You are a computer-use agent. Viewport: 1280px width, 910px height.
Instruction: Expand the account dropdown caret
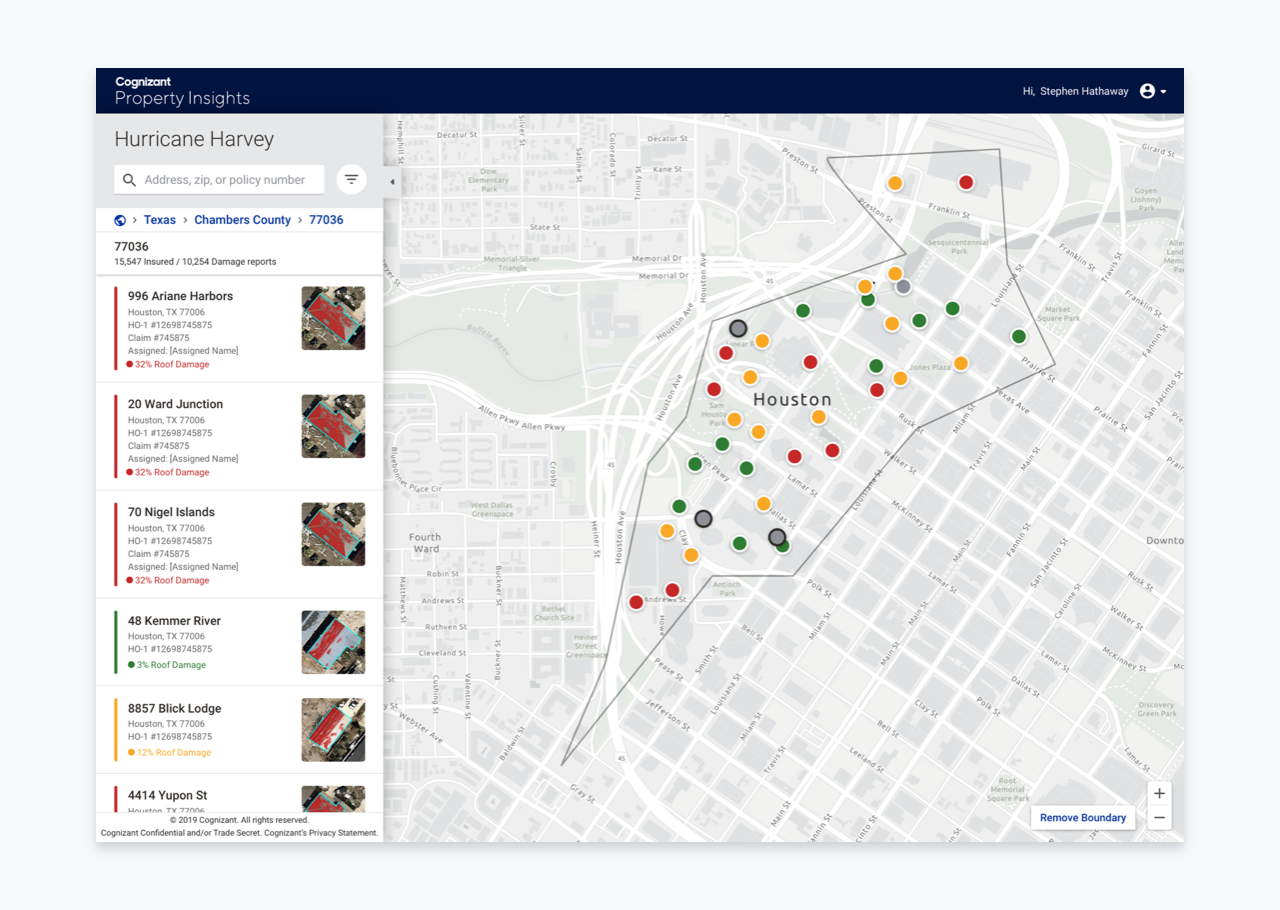click(x=1164, y=92)
